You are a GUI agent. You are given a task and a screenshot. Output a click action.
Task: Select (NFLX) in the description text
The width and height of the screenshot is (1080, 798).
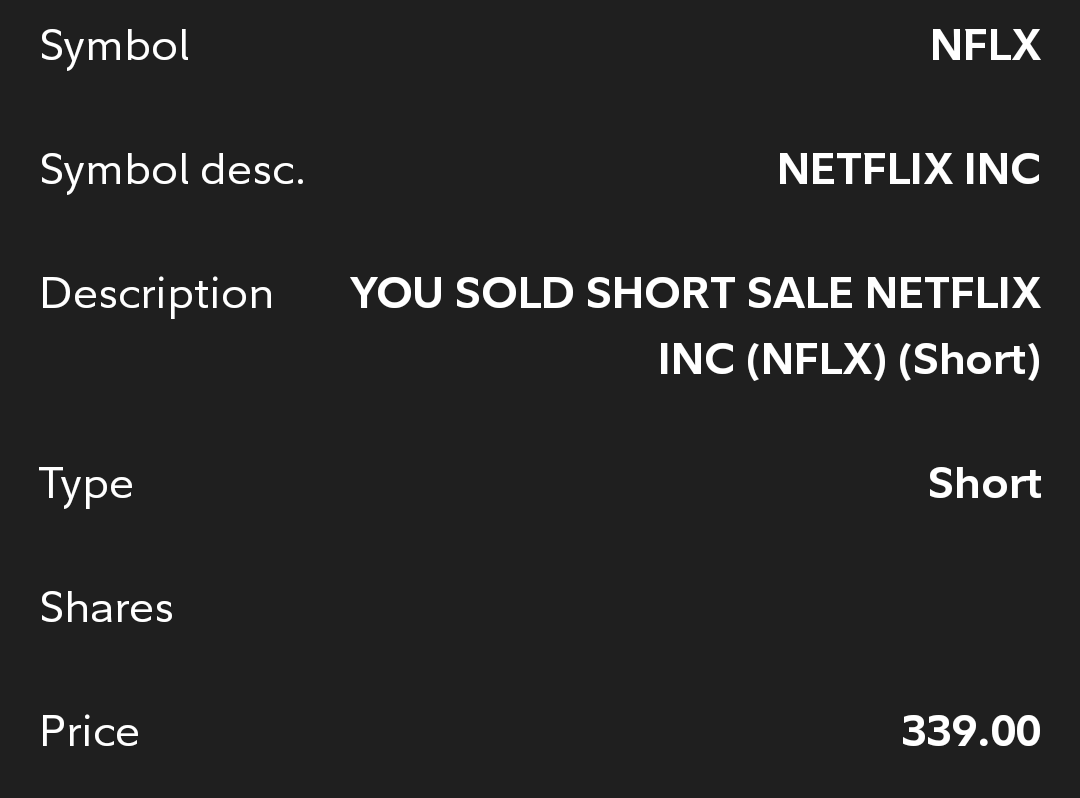[x=816, y=360]
